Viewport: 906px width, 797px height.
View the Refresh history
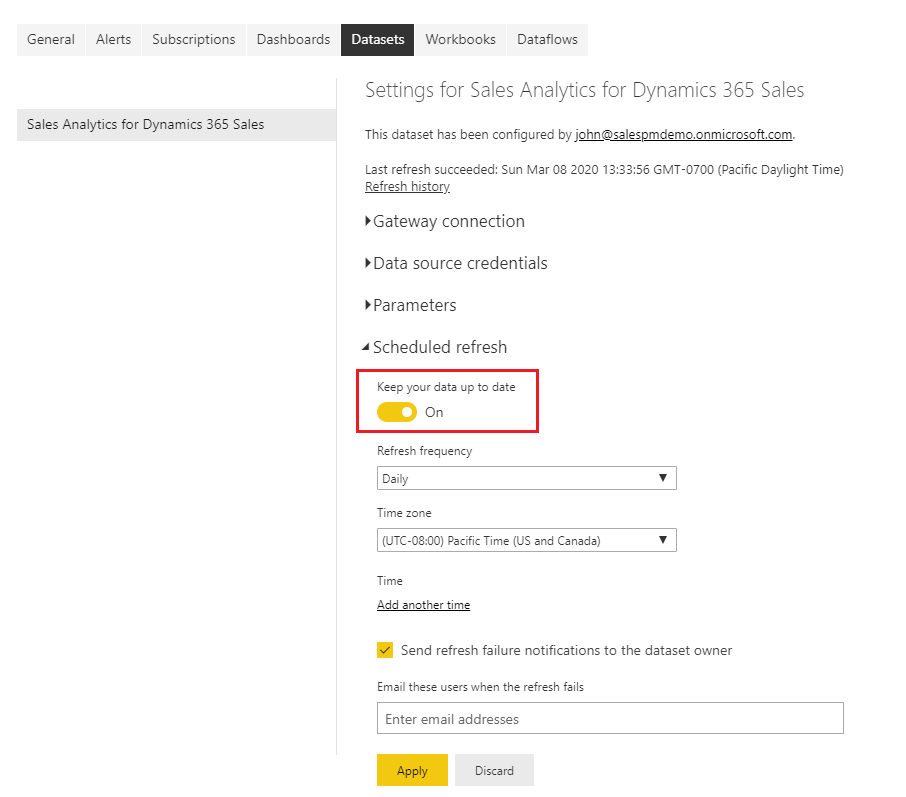pyautogui.click(x=407, y=186)
